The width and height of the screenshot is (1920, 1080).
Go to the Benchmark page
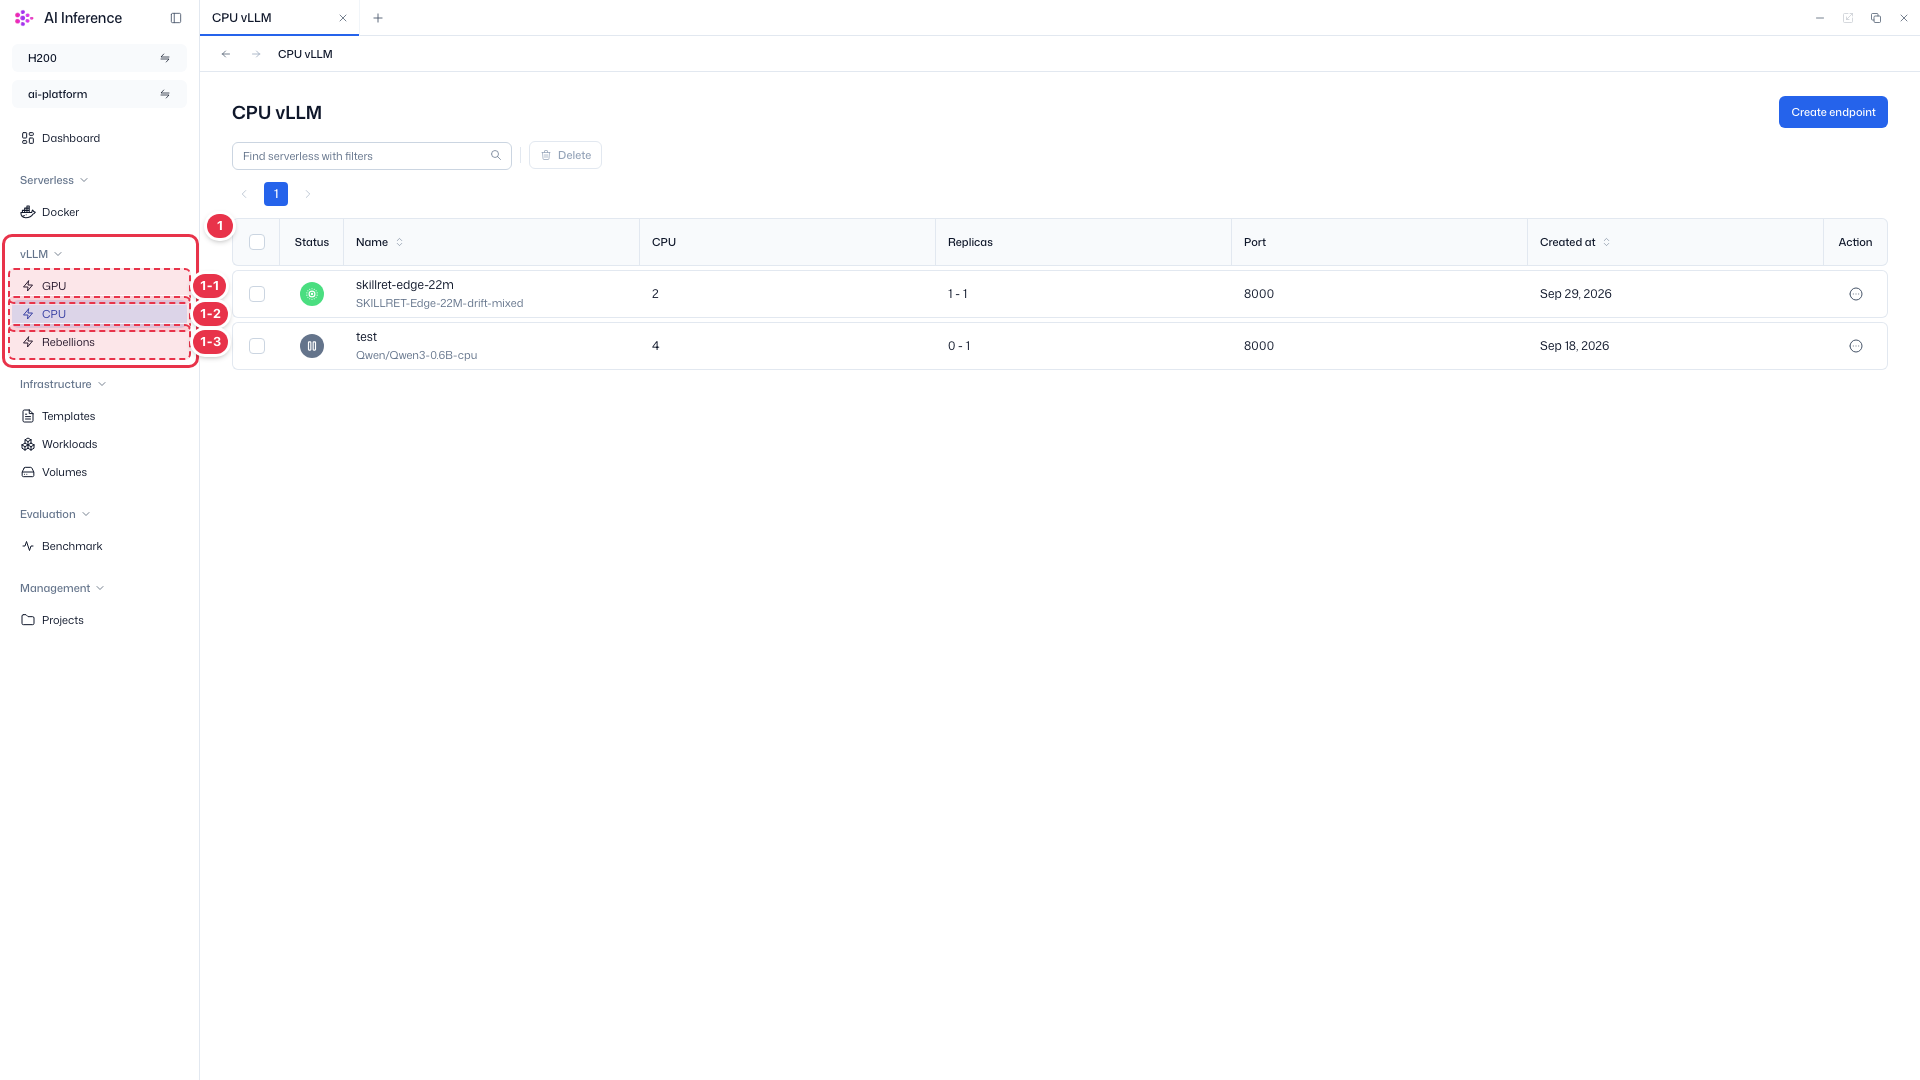pyautogui.click(x=72, y=546)
